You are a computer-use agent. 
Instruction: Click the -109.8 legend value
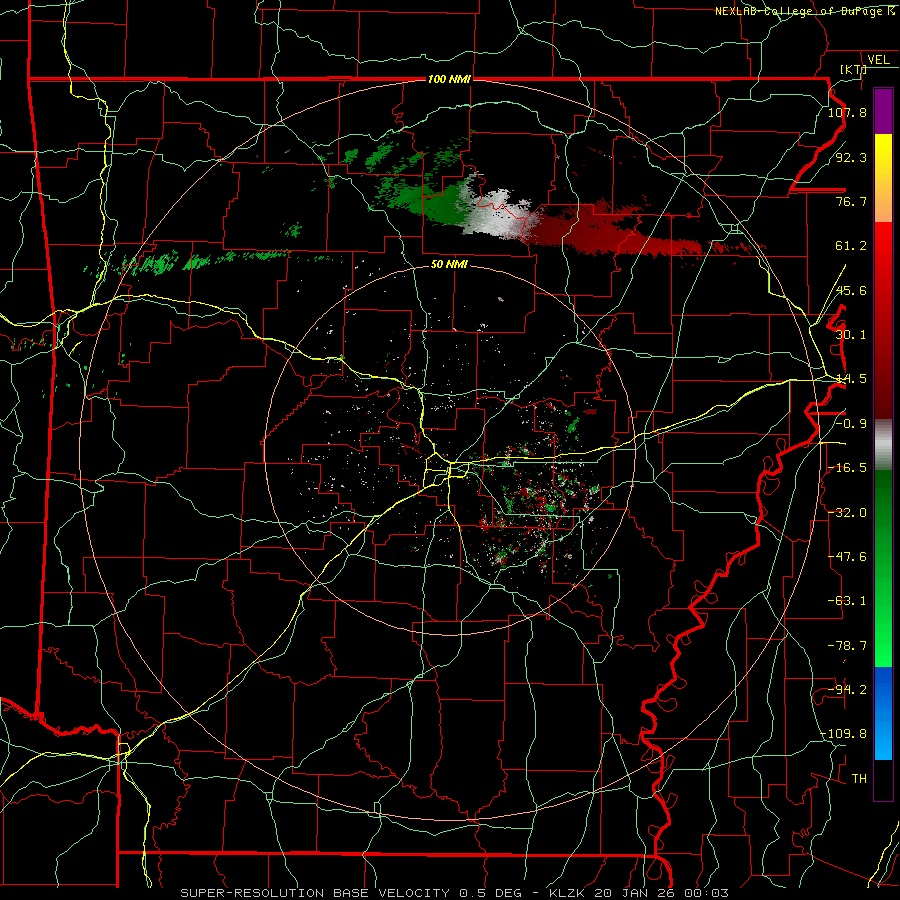coord(844,734)
